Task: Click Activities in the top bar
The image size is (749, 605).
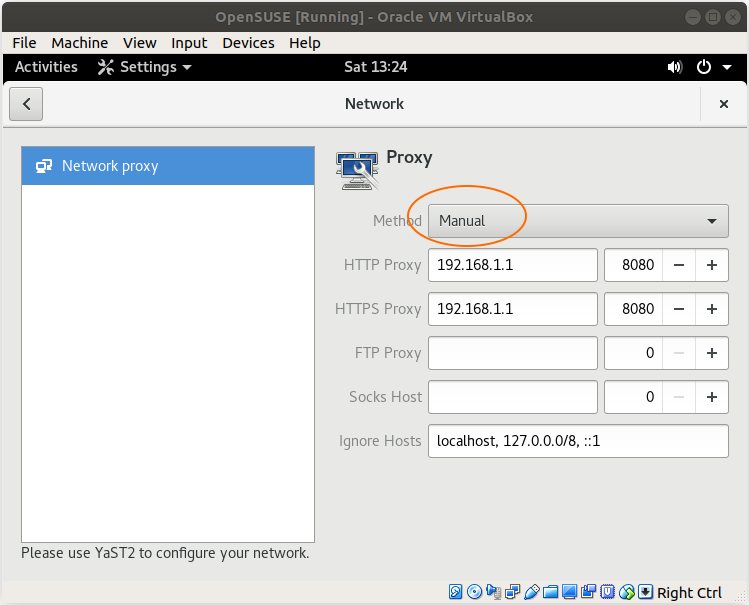Action: click(46, 67)
